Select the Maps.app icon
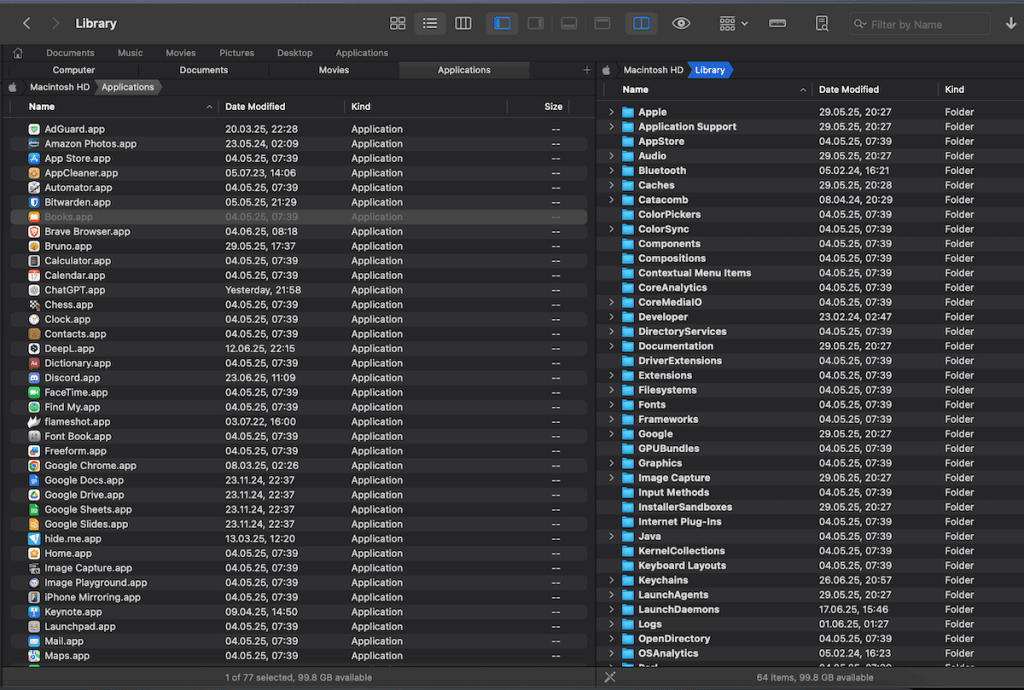Screen dimensions: 1024x690 [34, 655]
